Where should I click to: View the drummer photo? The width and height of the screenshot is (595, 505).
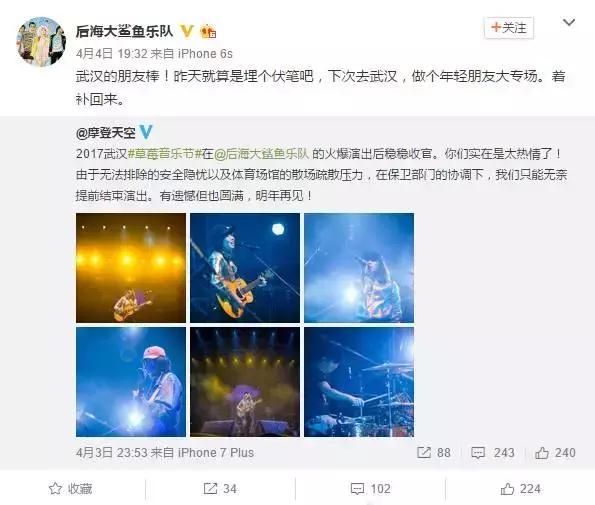click(359, 382)
